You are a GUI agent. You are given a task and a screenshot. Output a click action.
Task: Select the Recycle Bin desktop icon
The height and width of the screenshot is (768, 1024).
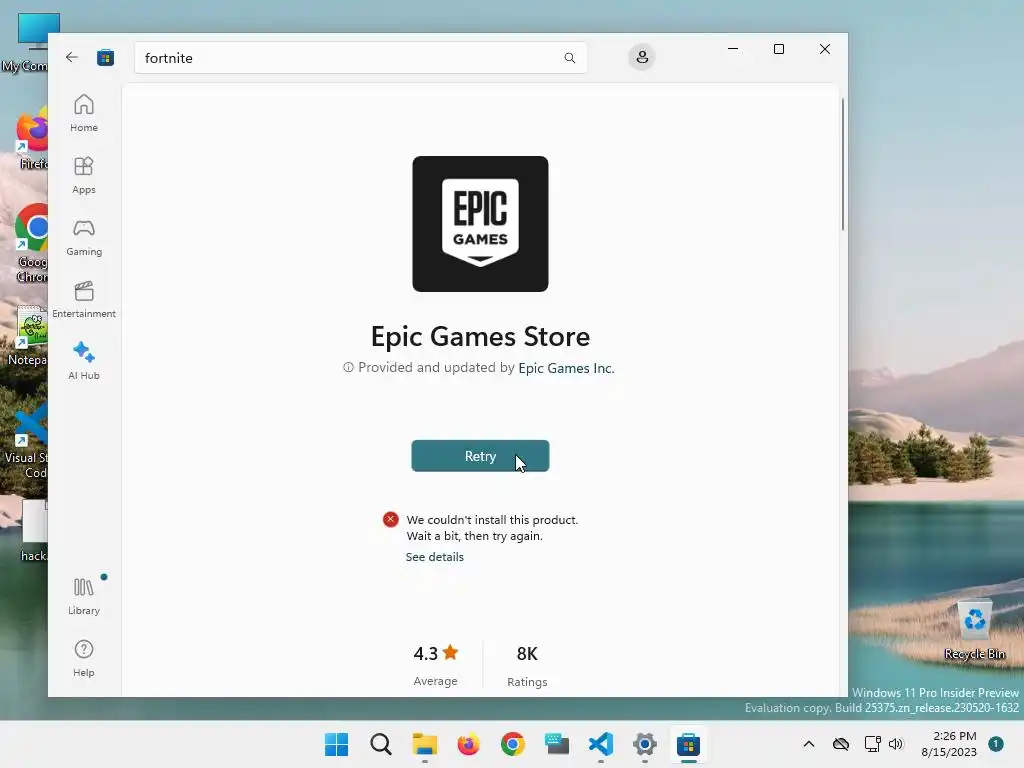(x=974, y=630)
